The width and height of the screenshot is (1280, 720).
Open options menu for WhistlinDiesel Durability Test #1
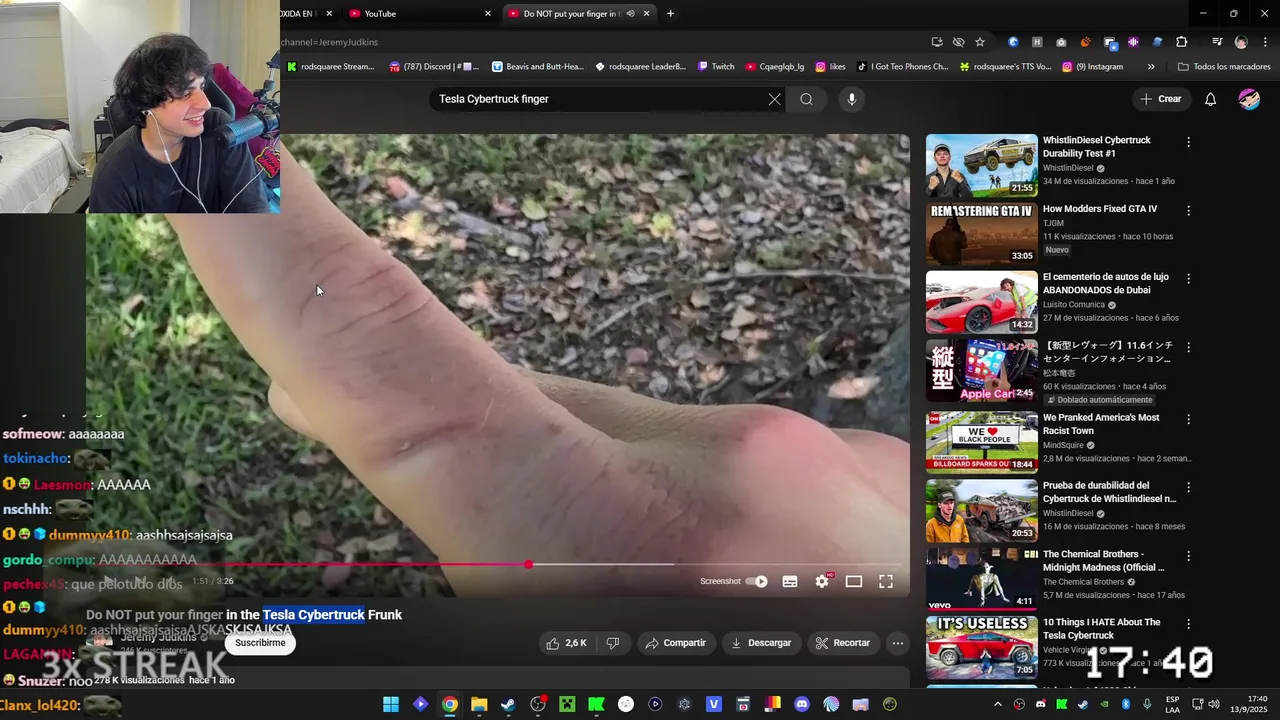tap(1188, 142)
